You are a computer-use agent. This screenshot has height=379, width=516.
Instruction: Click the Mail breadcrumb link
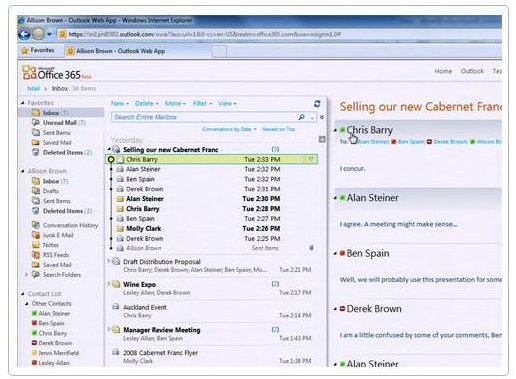point(33,88)
